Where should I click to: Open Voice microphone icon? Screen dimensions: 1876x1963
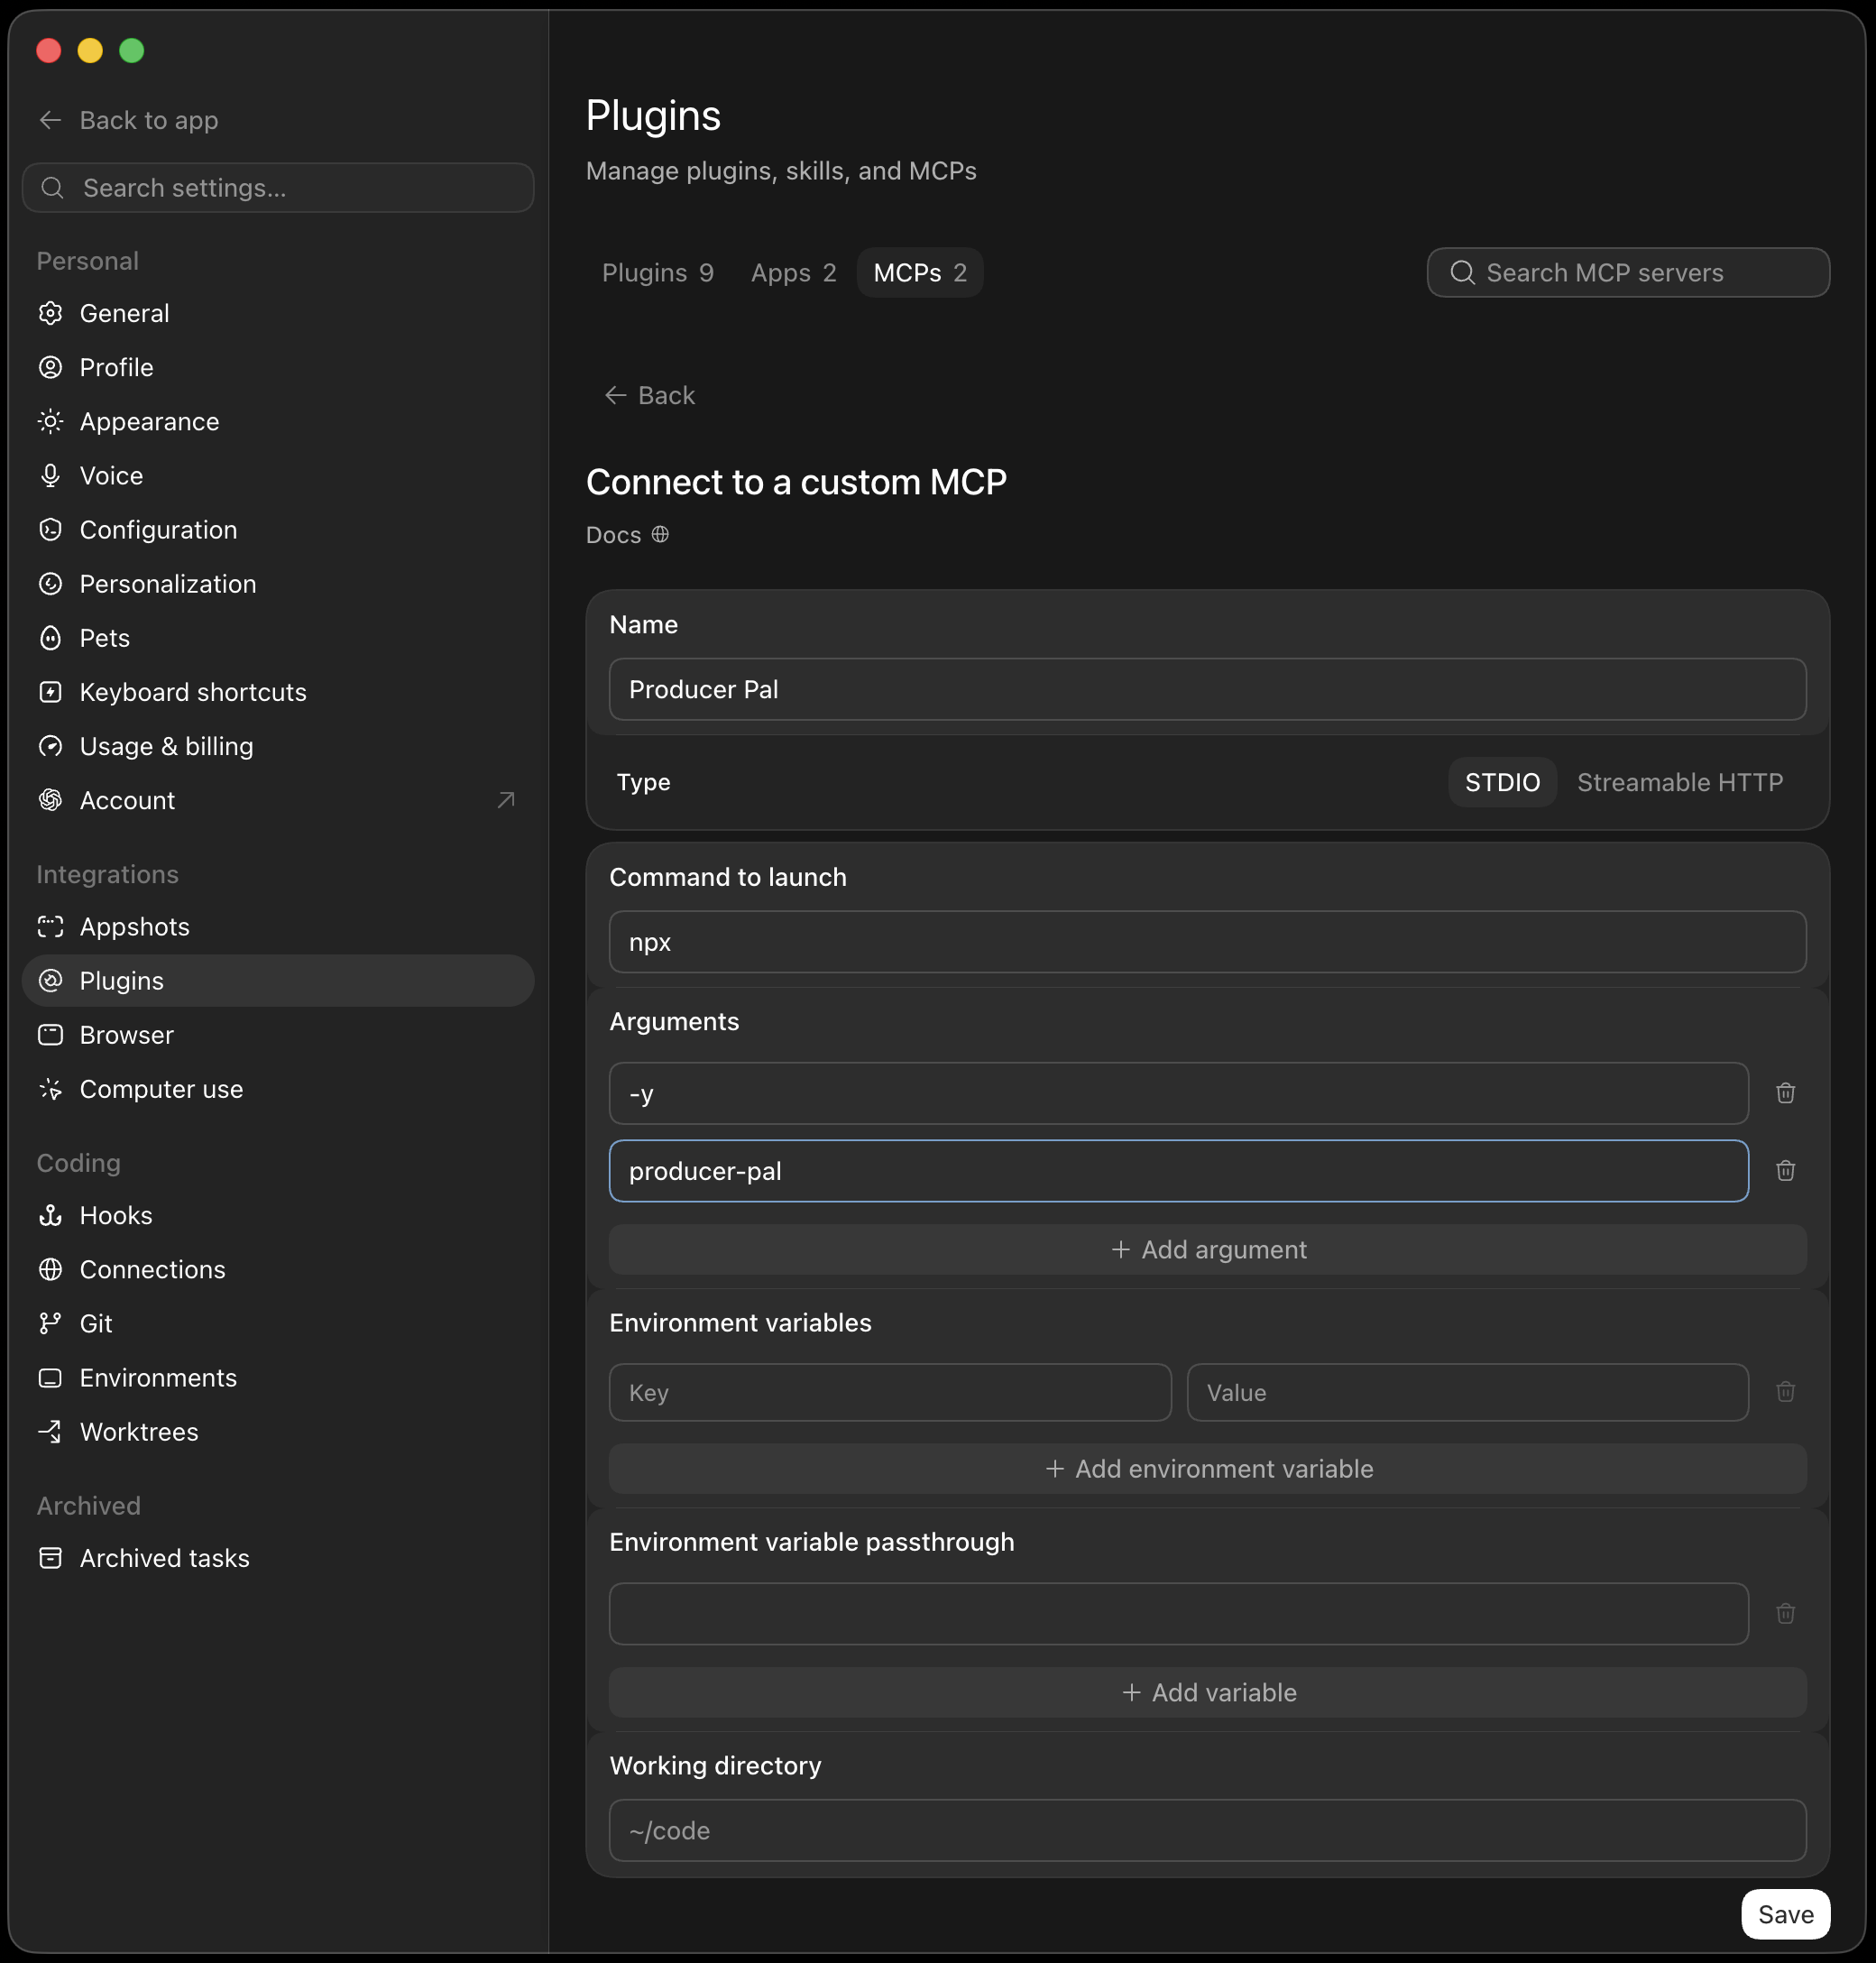click(50, 475)
